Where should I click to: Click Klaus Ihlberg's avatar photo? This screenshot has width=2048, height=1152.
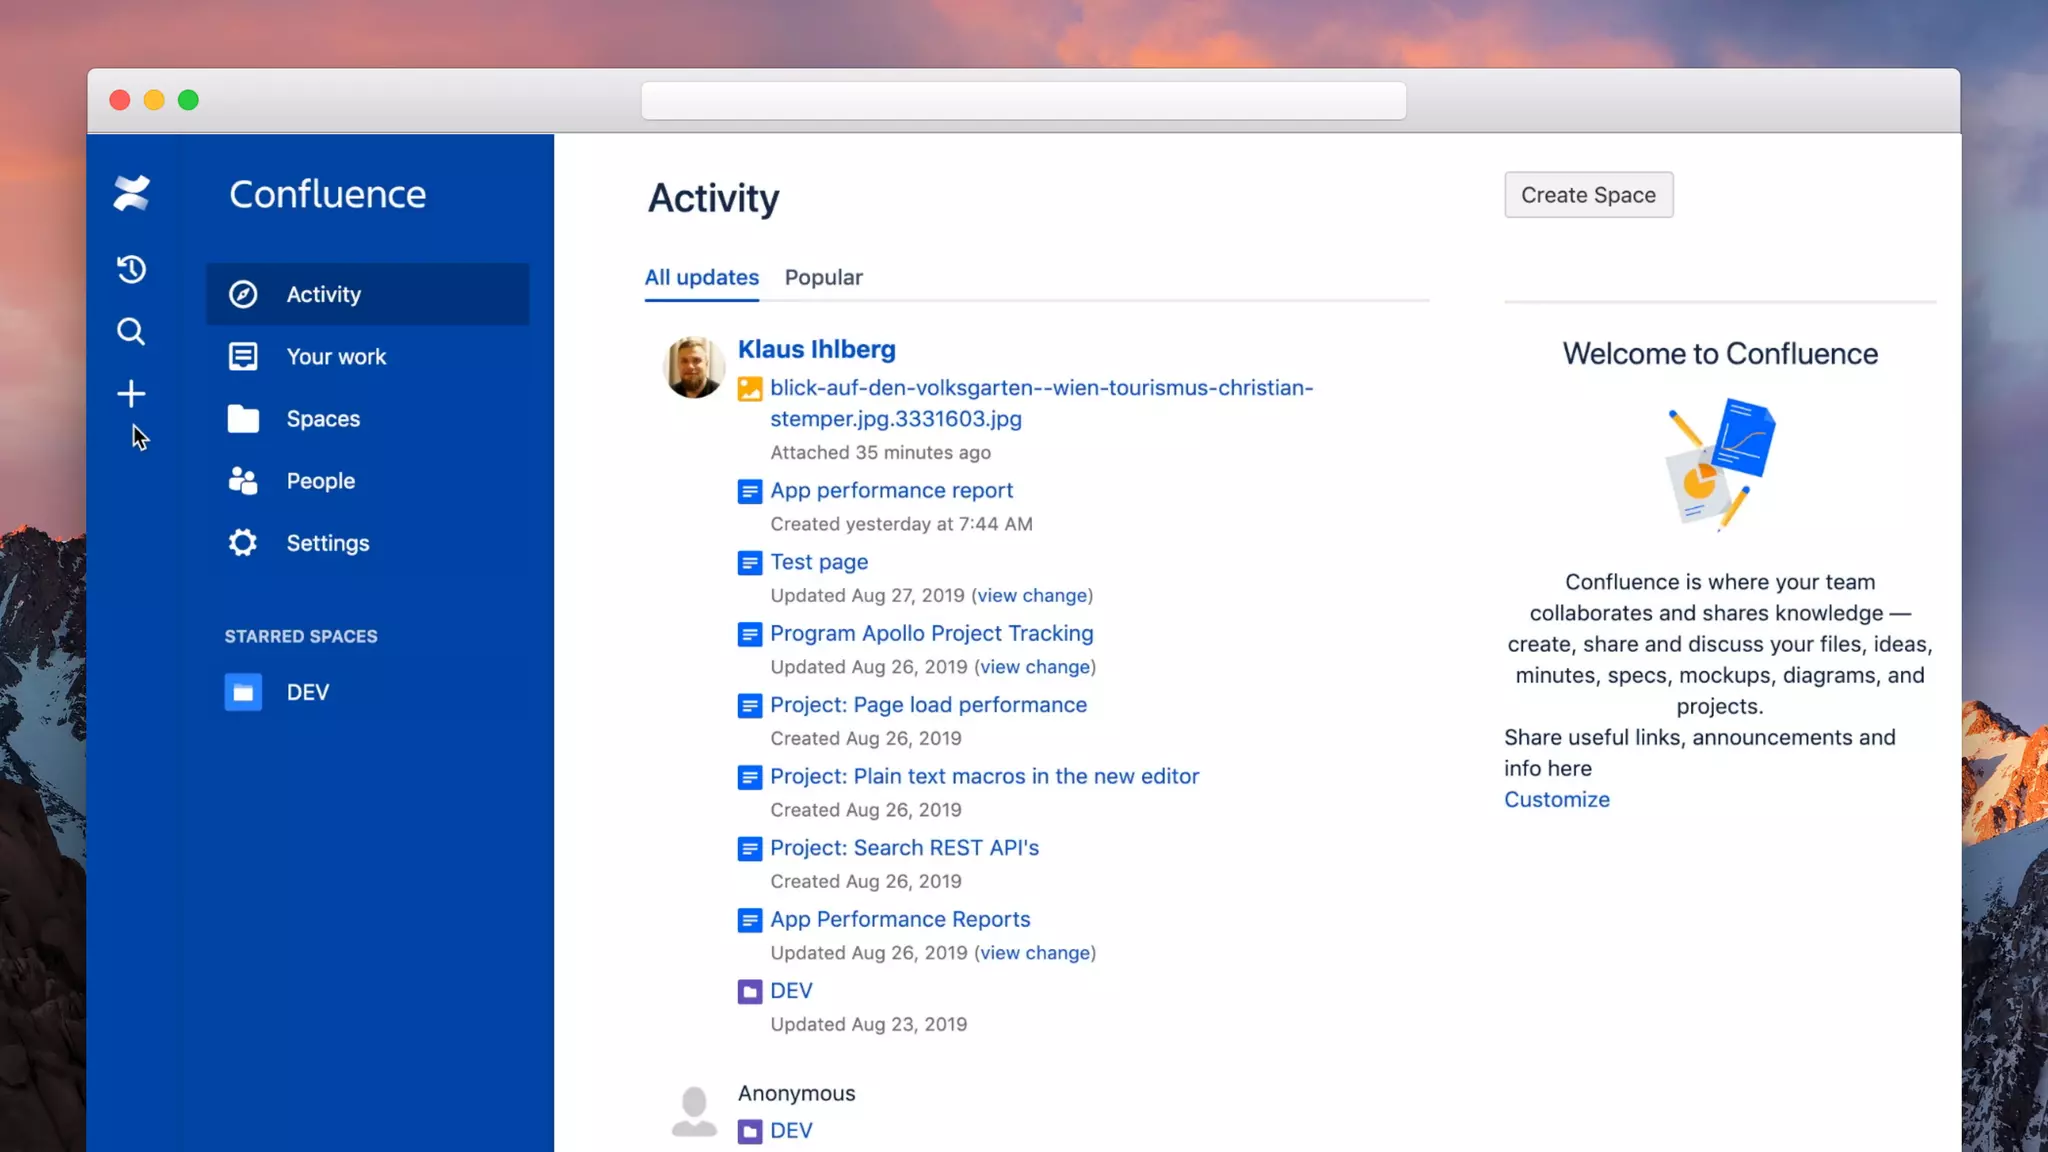coord(693,367)
